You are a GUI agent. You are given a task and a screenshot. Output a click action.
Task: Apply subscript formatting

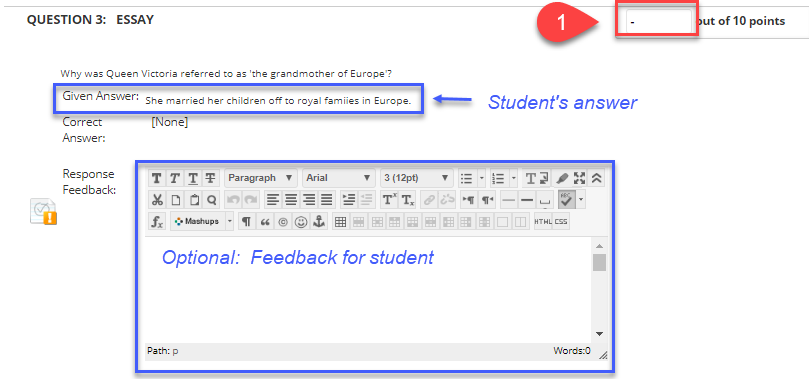tap(408, 200)
